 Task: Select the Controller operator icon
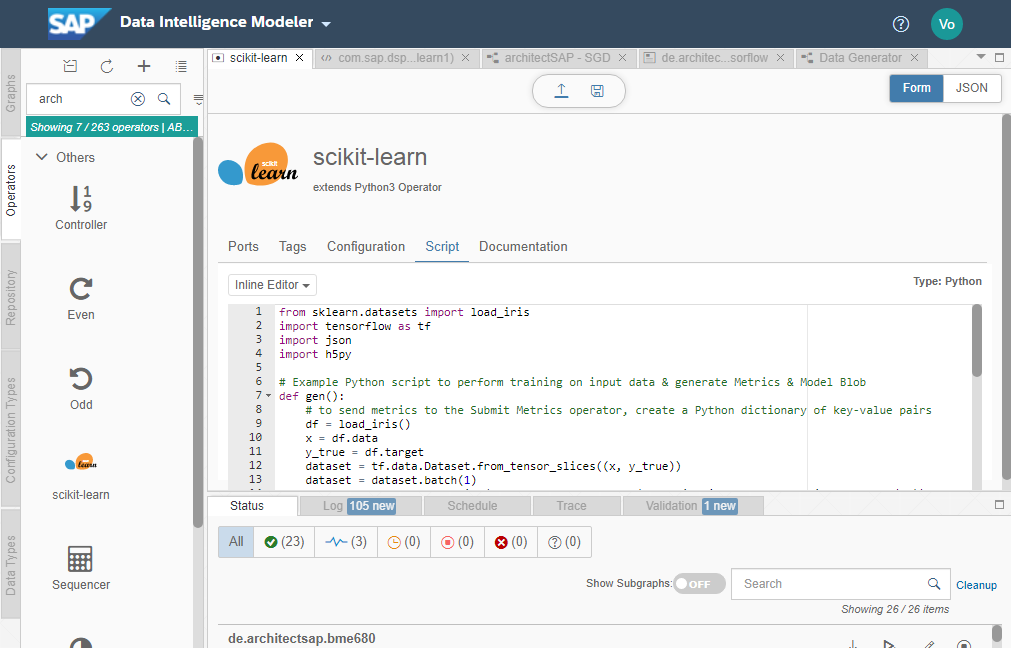pos(81,199)
